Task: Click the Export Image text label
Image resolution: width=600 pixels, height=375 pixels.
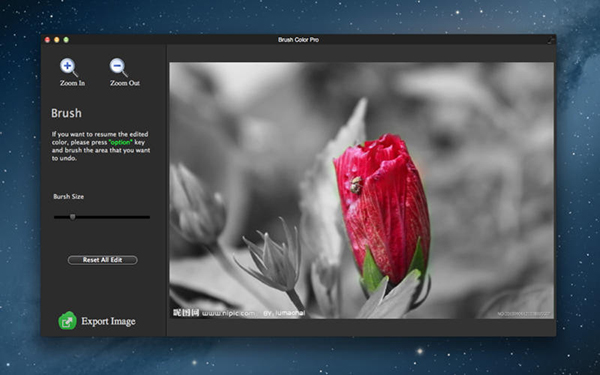Action: click(108, 321)
